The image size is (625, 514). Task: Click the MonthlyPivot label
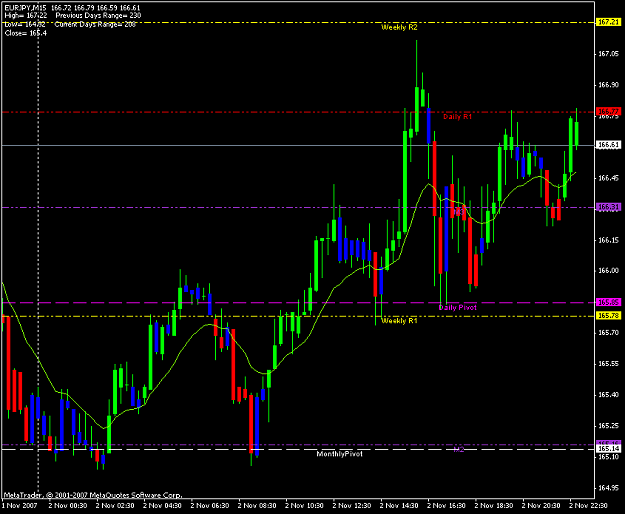(x=340, y=454)
